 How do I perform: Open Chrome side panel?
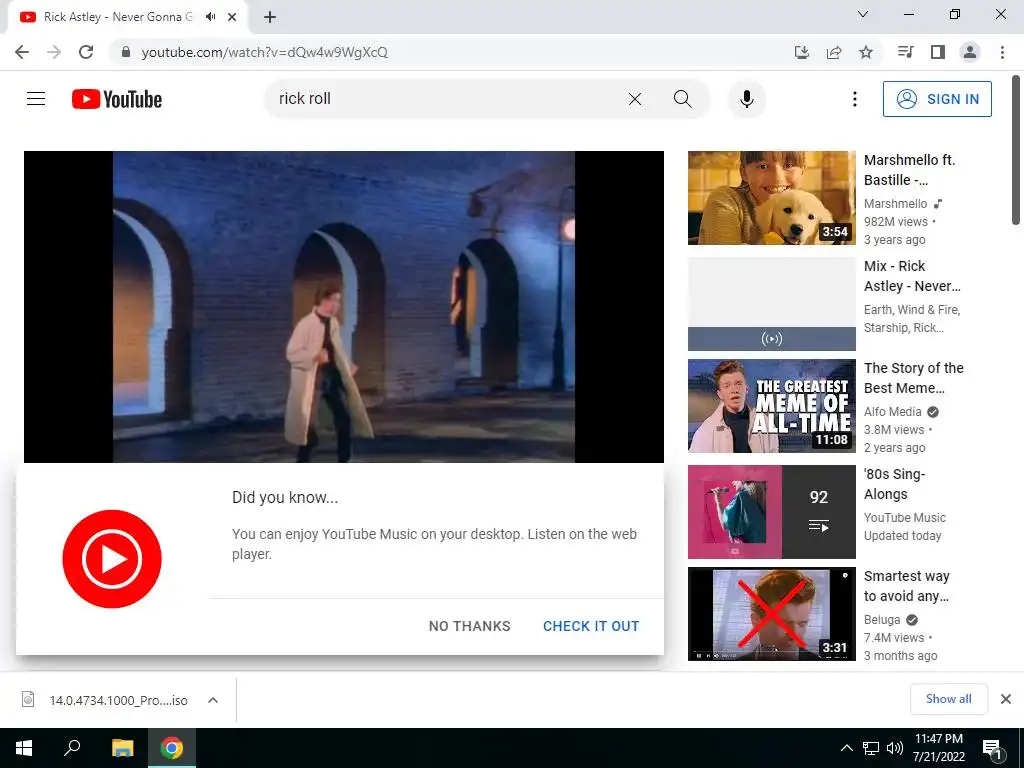click(938, 52)
